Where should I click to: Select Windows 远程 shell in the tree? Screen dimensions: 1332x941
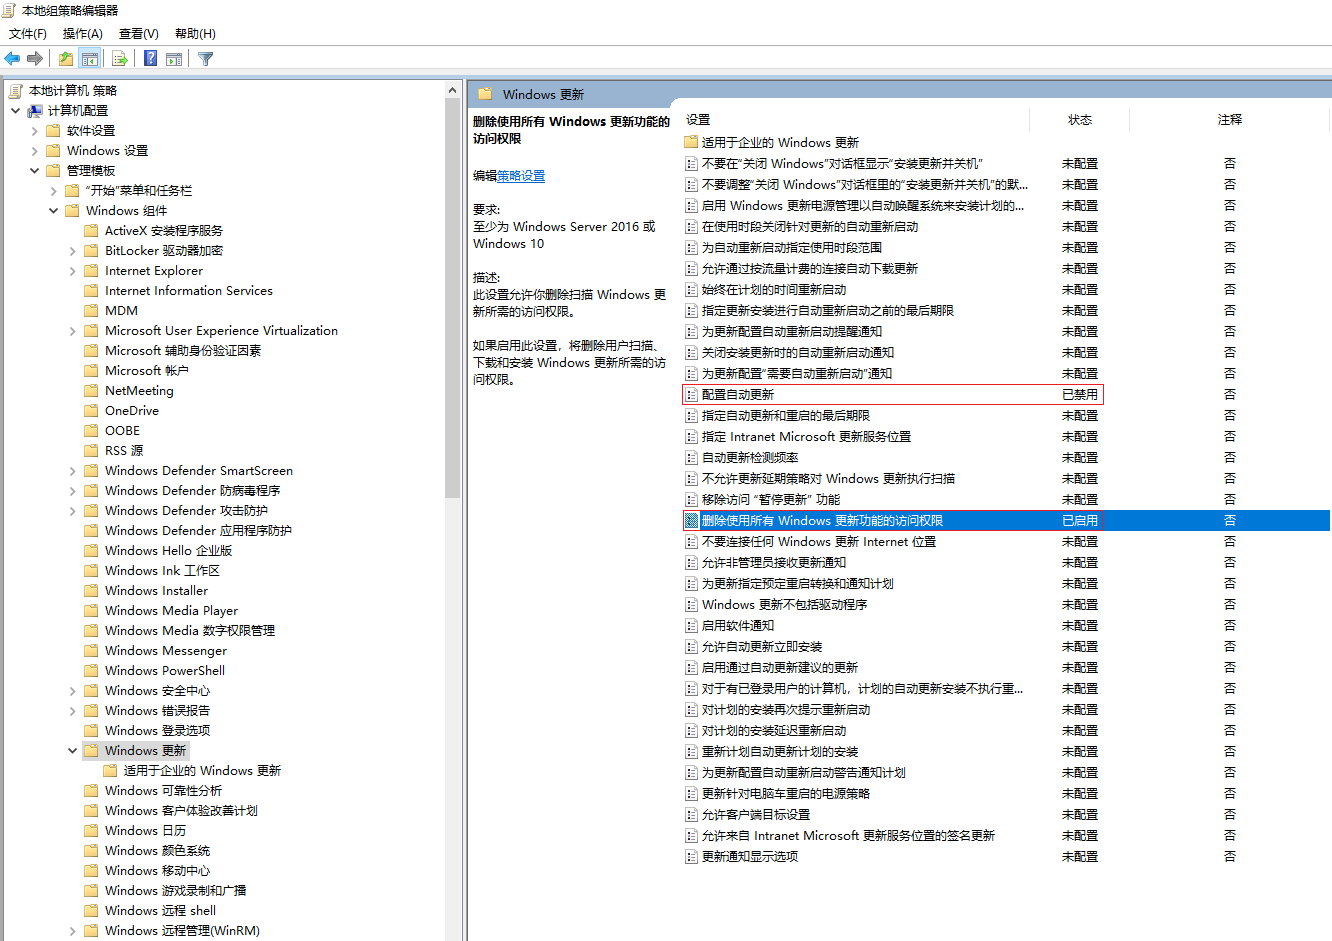pyautogui.click(x=160, y=911)
